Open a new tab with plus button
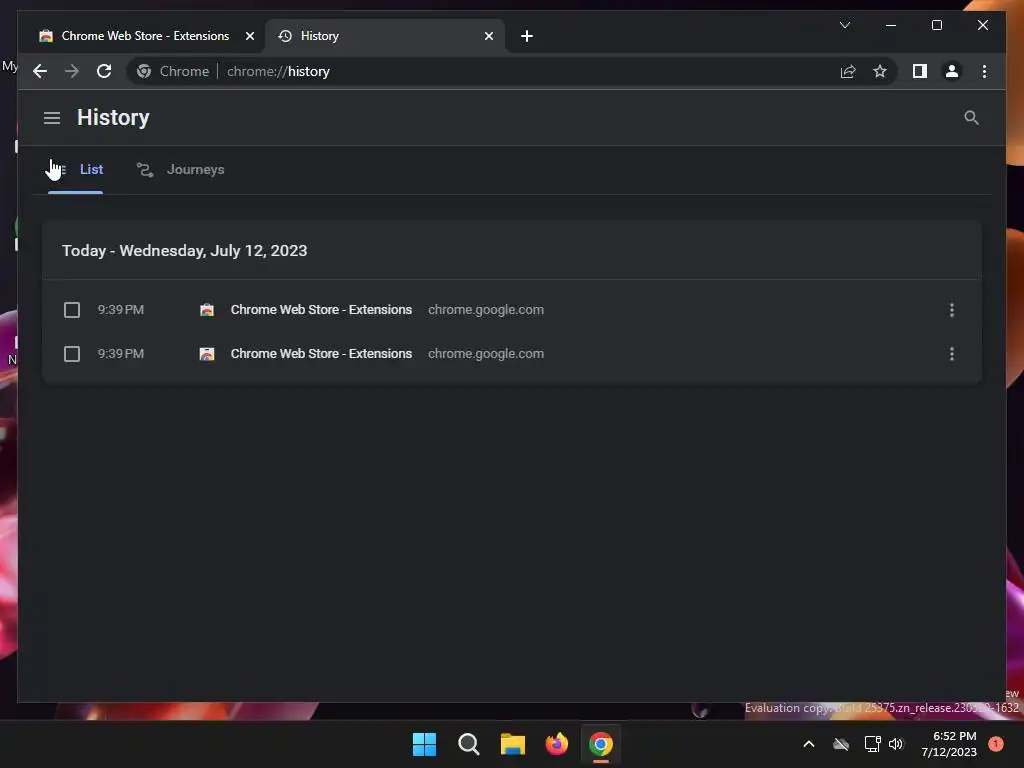Image resolution: width=1024 pixels, height=768 pixels. pos(527,36)
